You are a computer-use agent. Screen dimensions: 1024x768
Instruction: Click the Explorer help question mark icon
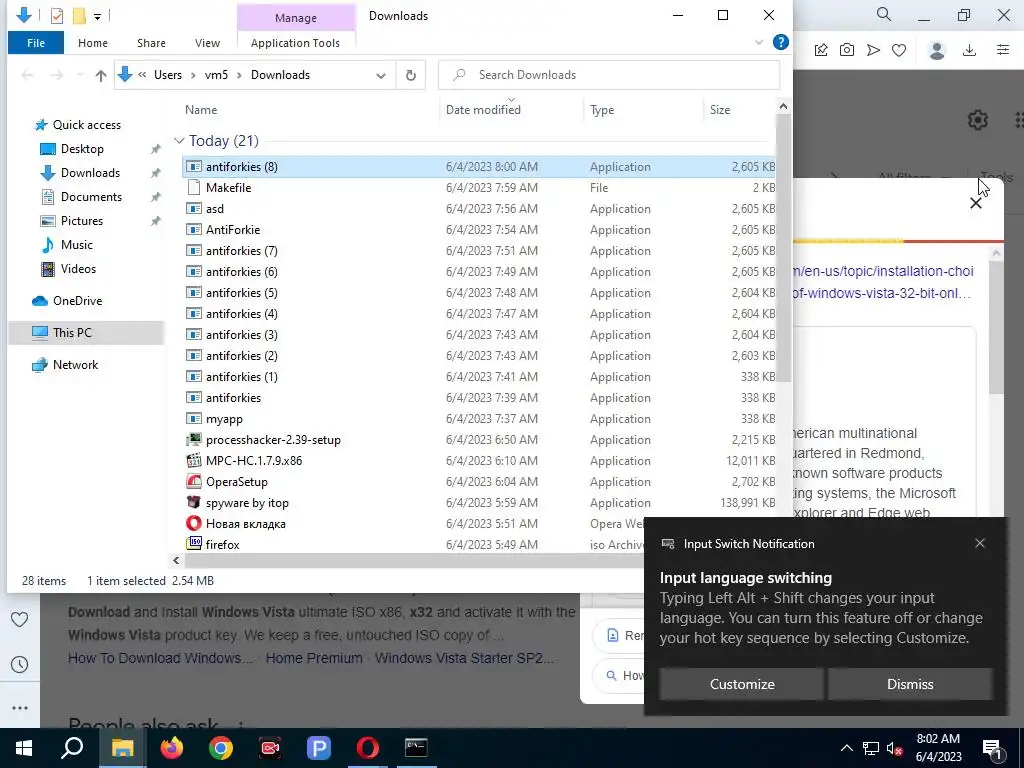pos(780,42)
